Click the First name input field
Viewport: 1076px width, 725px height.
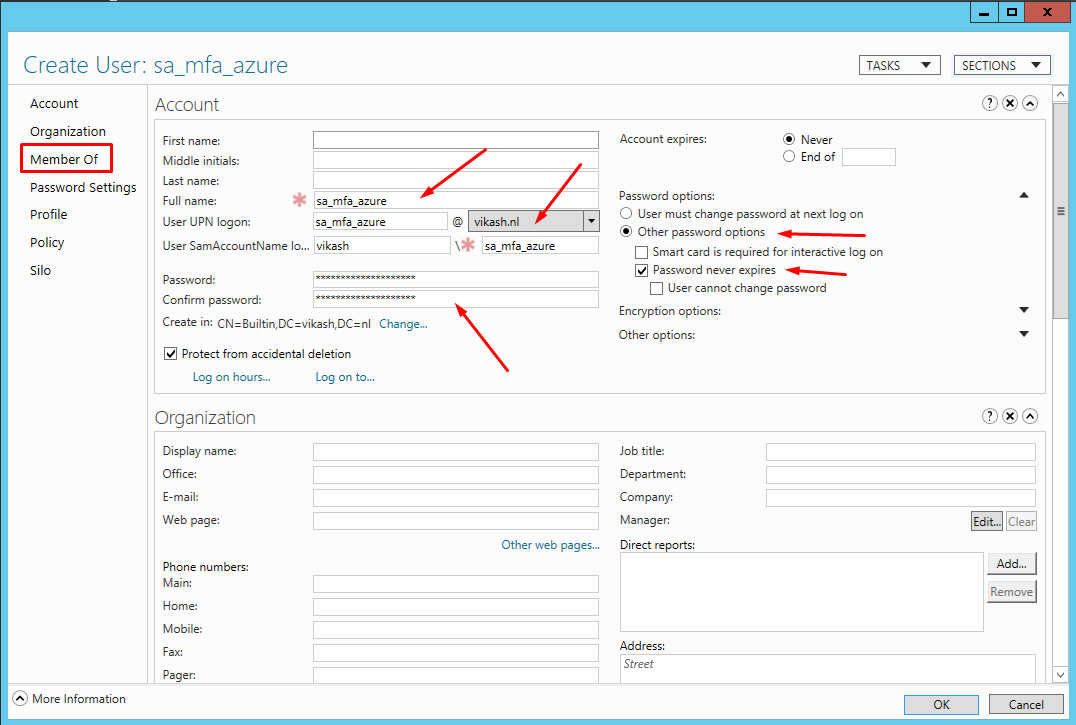pos(456,140)
